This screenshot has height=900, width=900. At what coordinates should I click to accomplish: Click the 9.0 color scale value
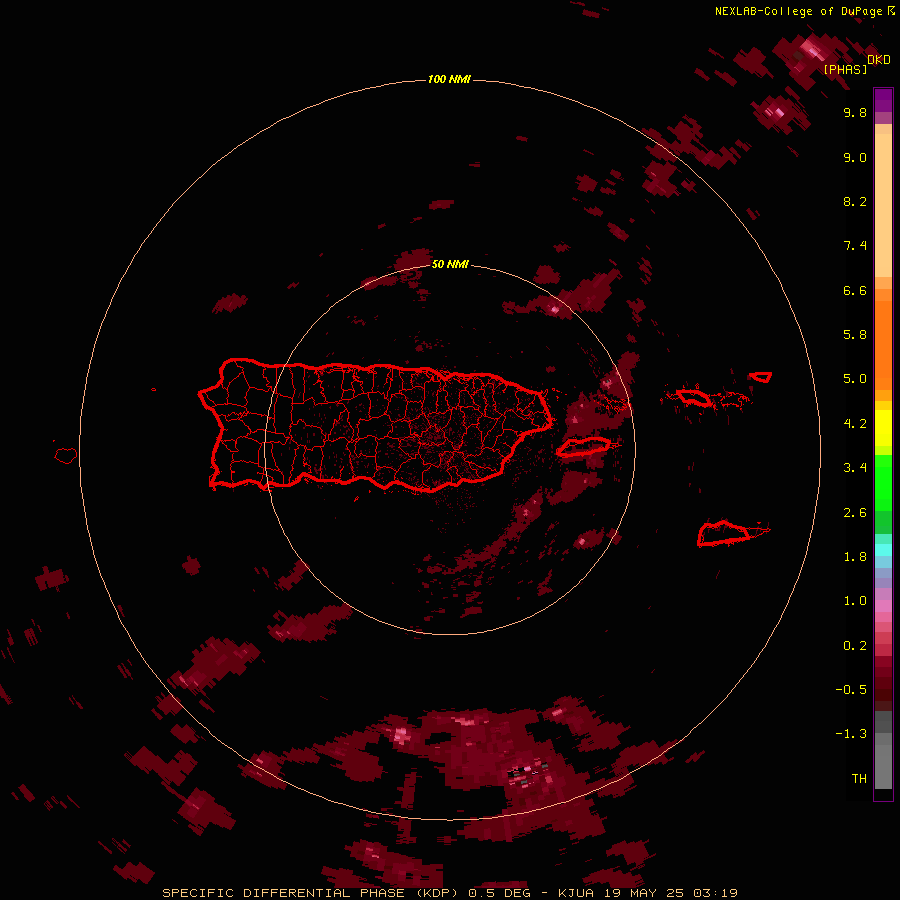pyautogui.click(x=855, y=157)
